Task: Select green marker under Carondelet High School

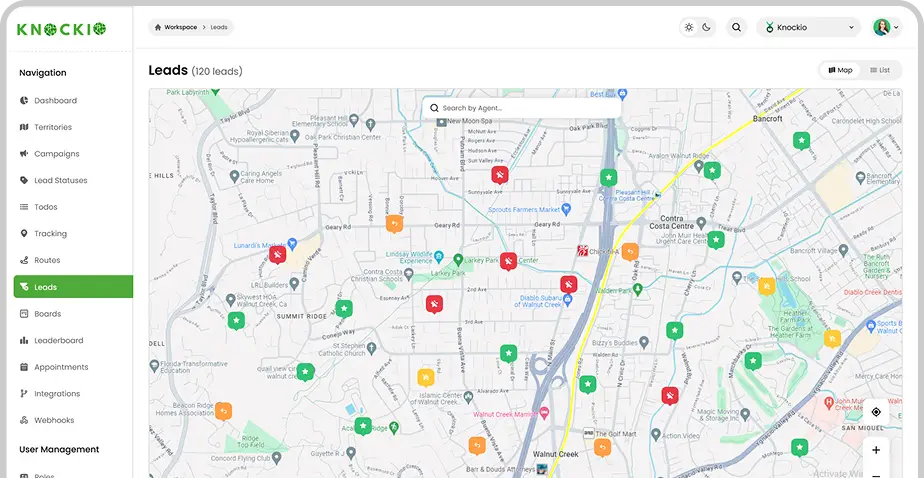Action: (801, 141)
